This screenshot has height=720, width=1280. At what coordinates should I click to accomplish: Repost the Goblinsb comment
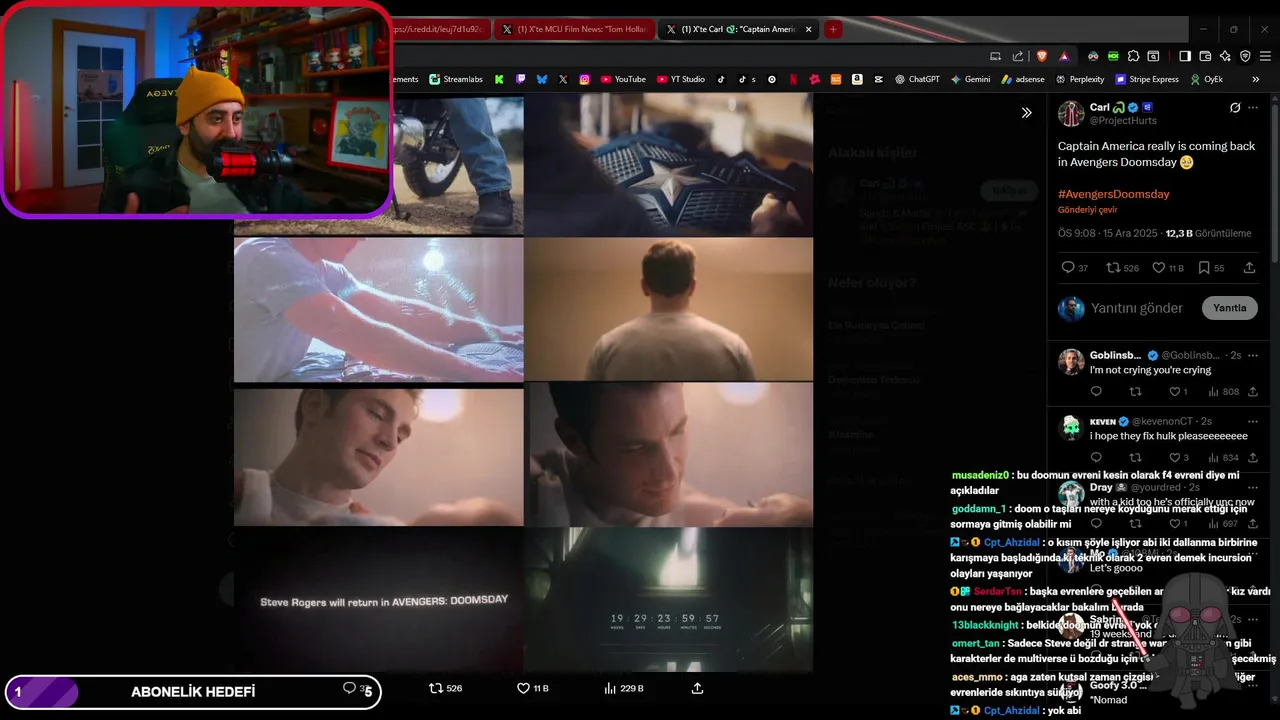(x=1135, y=392)
